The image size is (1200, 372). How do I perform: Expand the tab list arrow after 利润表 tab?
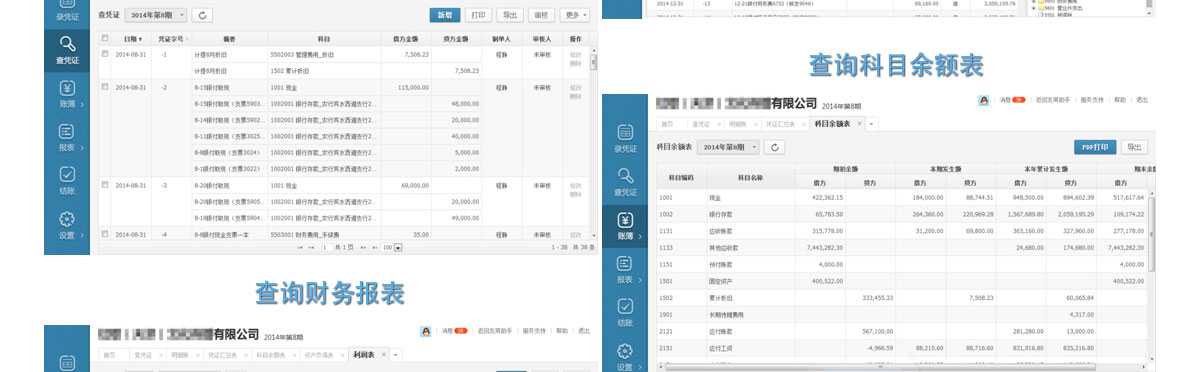[x=395, y=354]
